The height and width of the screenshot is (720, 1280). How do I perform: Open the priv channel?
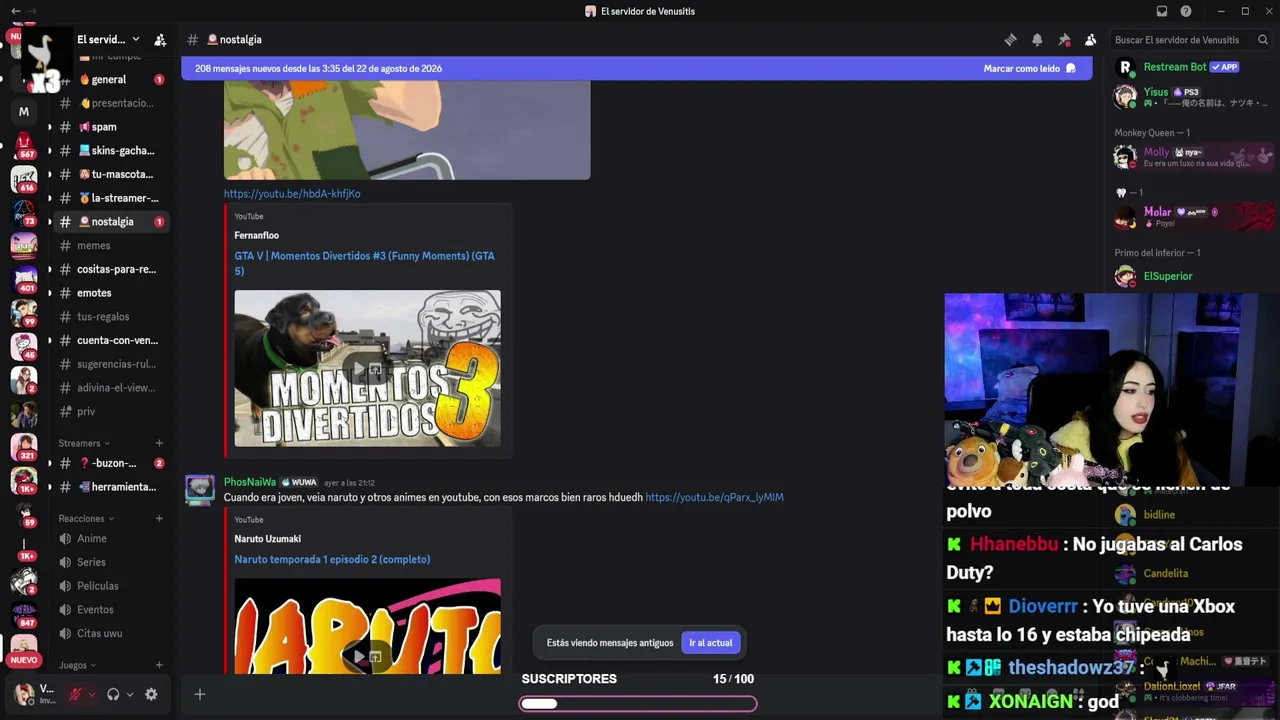(x=111, y=411)
